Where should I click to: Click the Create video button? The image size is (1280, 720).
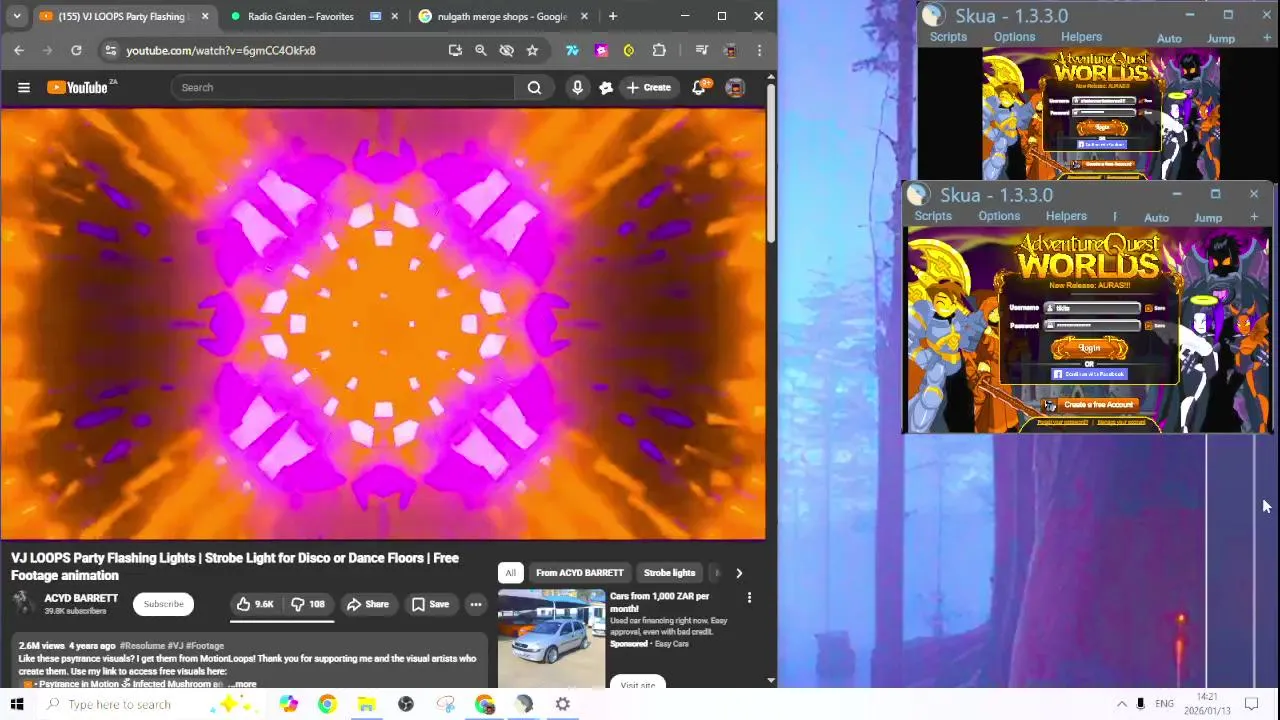point(648,88)
